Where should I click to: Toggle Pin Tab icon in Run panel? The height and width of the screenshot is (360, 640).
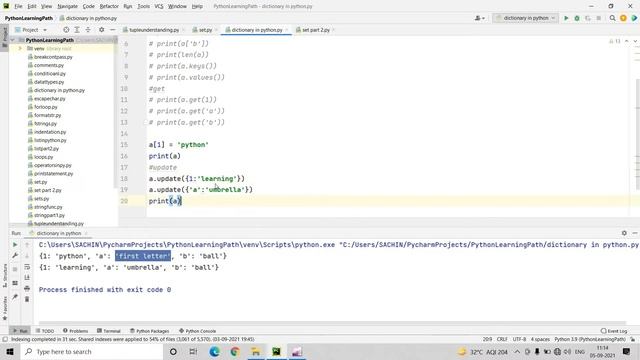click(x=15, y=297)
